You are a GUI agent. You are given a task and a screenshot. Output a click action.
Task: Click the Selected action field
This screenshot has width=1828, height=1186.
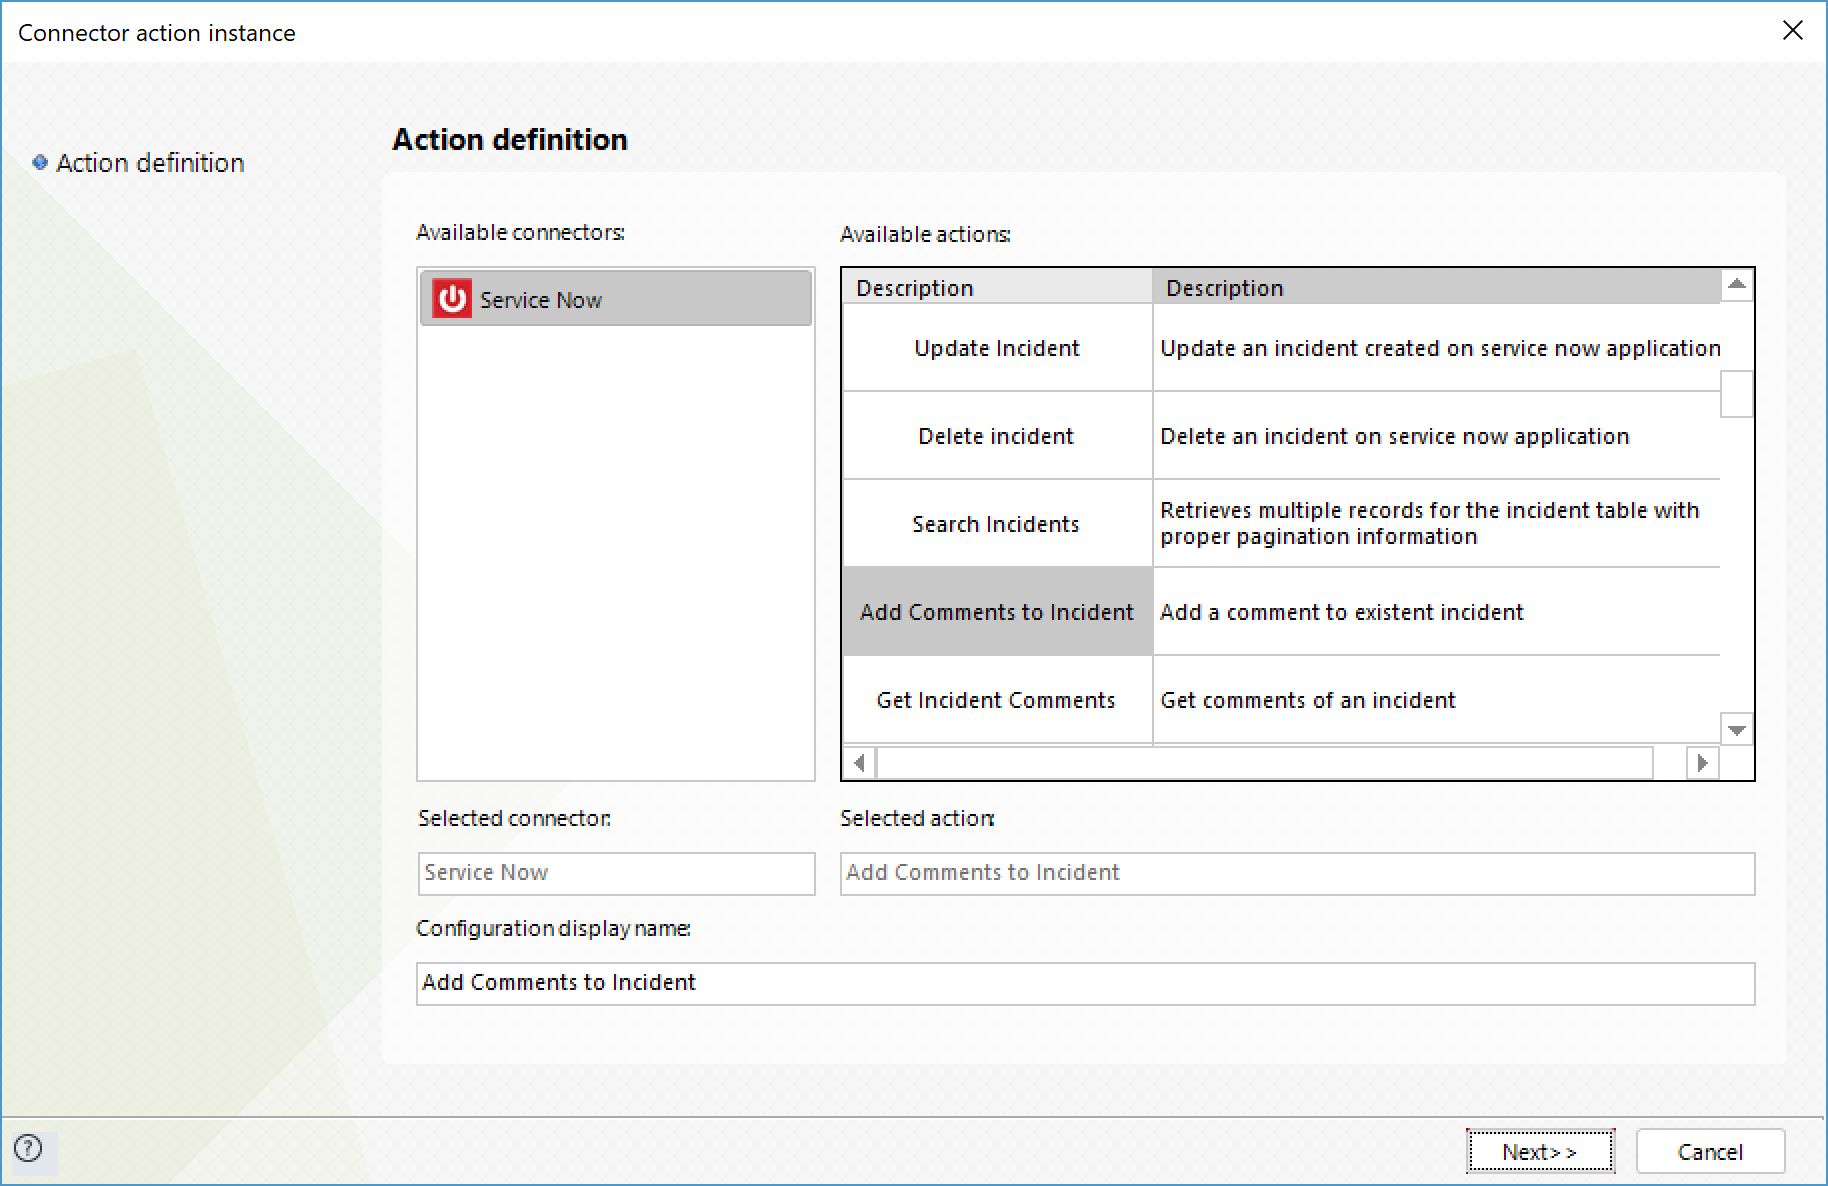click(x=1297, y=873)
